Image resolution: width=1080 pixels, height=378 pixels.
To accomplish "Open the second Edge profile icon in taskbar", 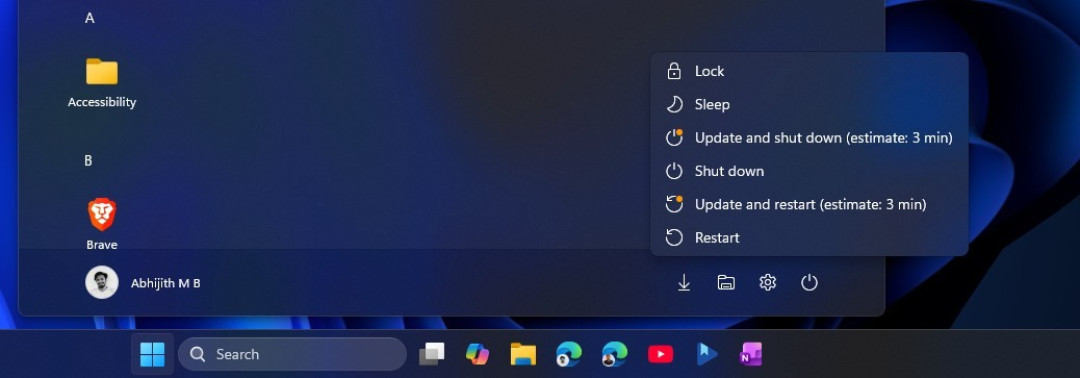I will [x=614, y=355].
